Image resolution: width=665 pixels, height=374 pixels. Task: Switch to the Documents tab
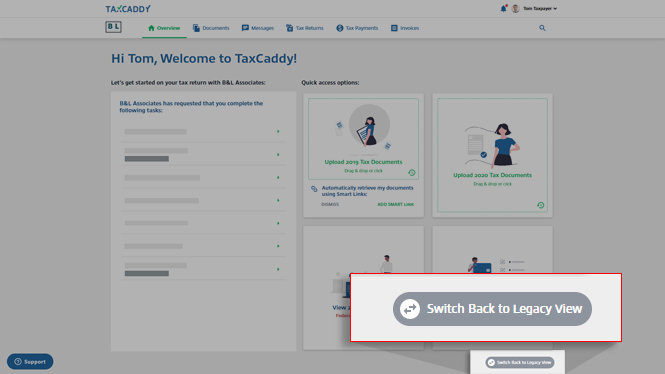pos(211,28)
